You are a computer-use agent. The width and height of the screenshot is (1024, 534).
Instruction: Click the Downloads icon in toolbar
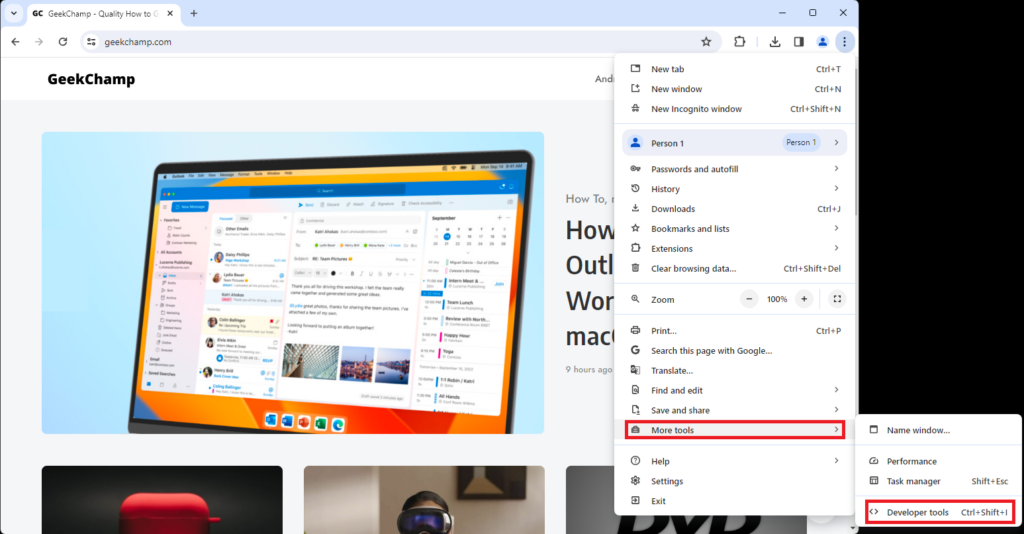(x=775, y=42)
